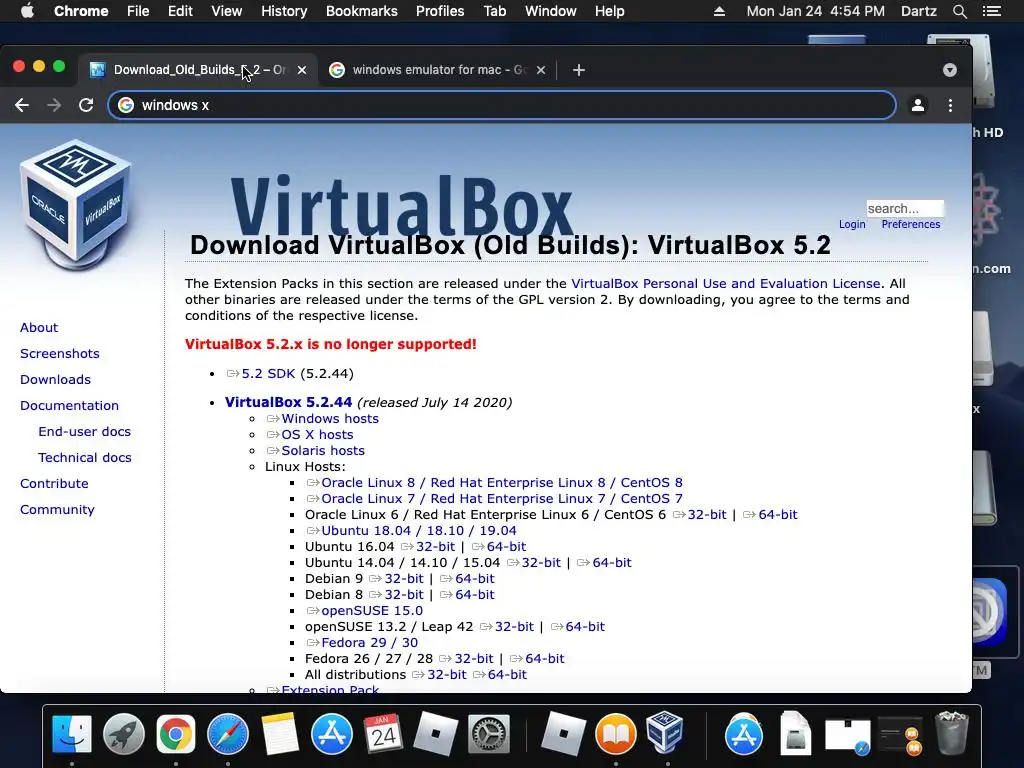This screenshot has height=768, width=1024.
Task: Open the Window menu
Action: [x=551, y=11]
